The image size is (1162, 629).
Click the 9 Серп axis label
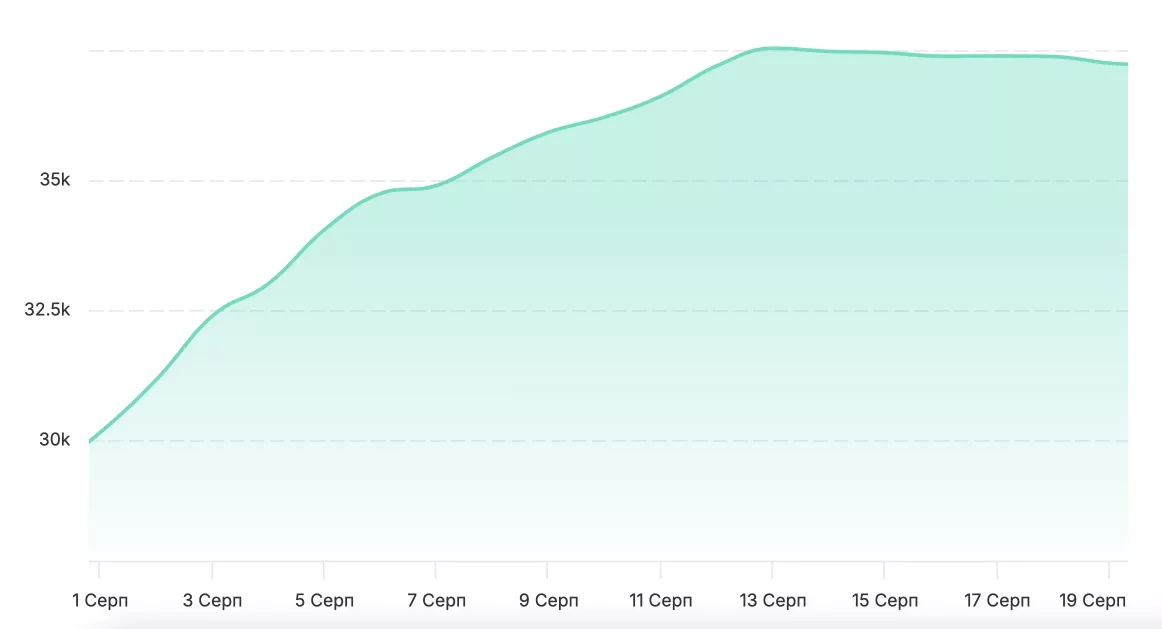point(548,600)
